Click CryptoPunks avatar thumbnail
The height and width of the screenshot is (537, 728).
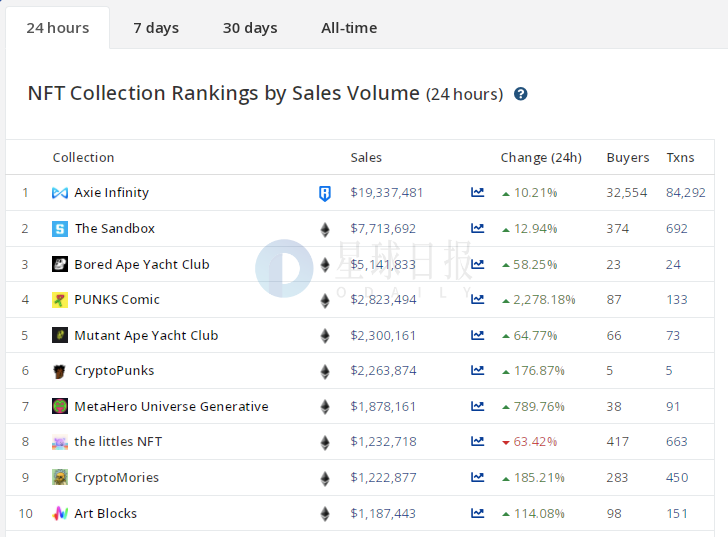(x=60, y=371)
